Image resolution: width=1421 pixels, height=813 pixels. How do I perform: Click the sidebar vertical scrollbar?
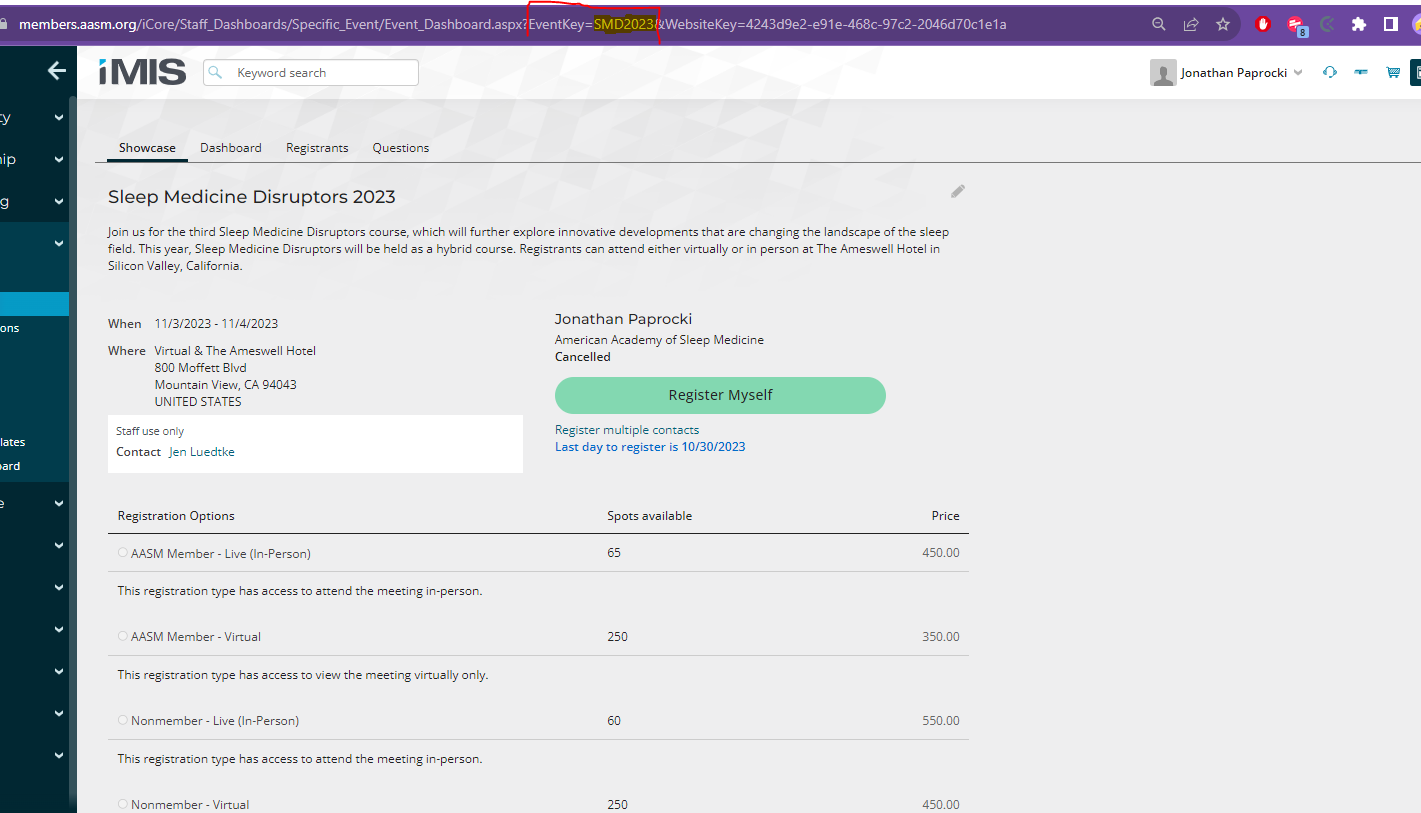[x=72, y=450]
